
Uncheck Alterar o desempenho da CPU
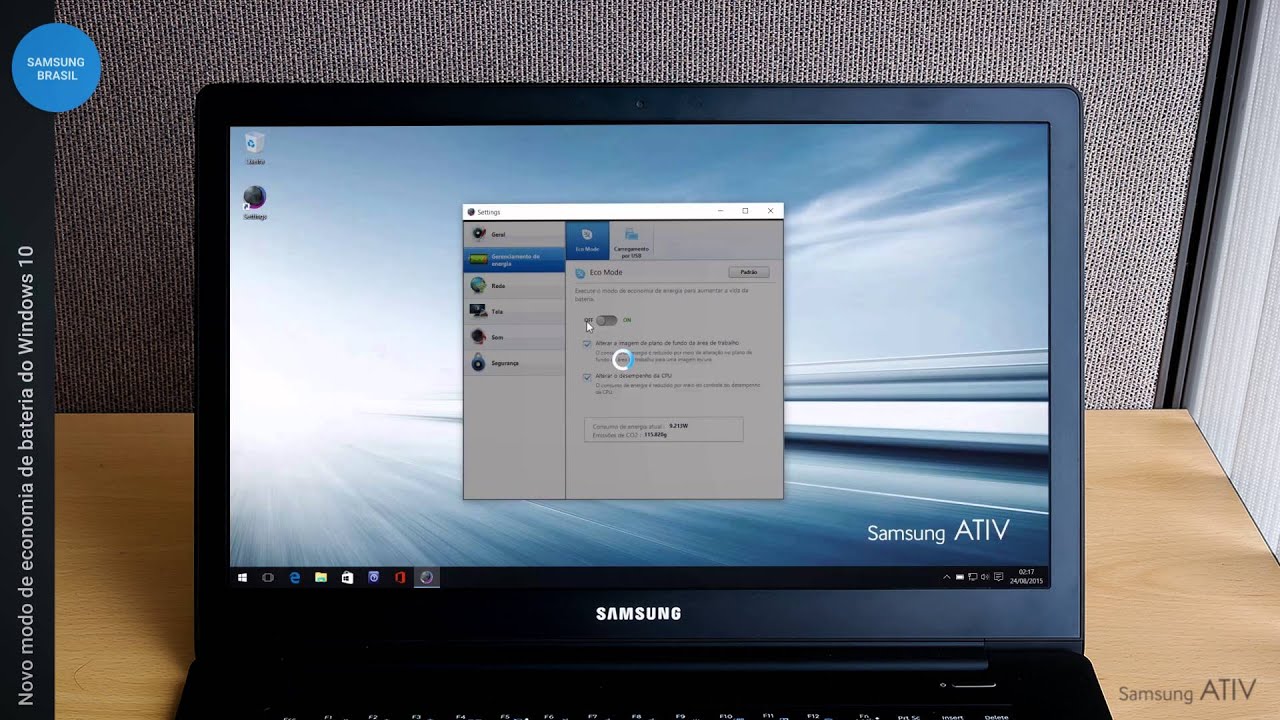point(587,376)
